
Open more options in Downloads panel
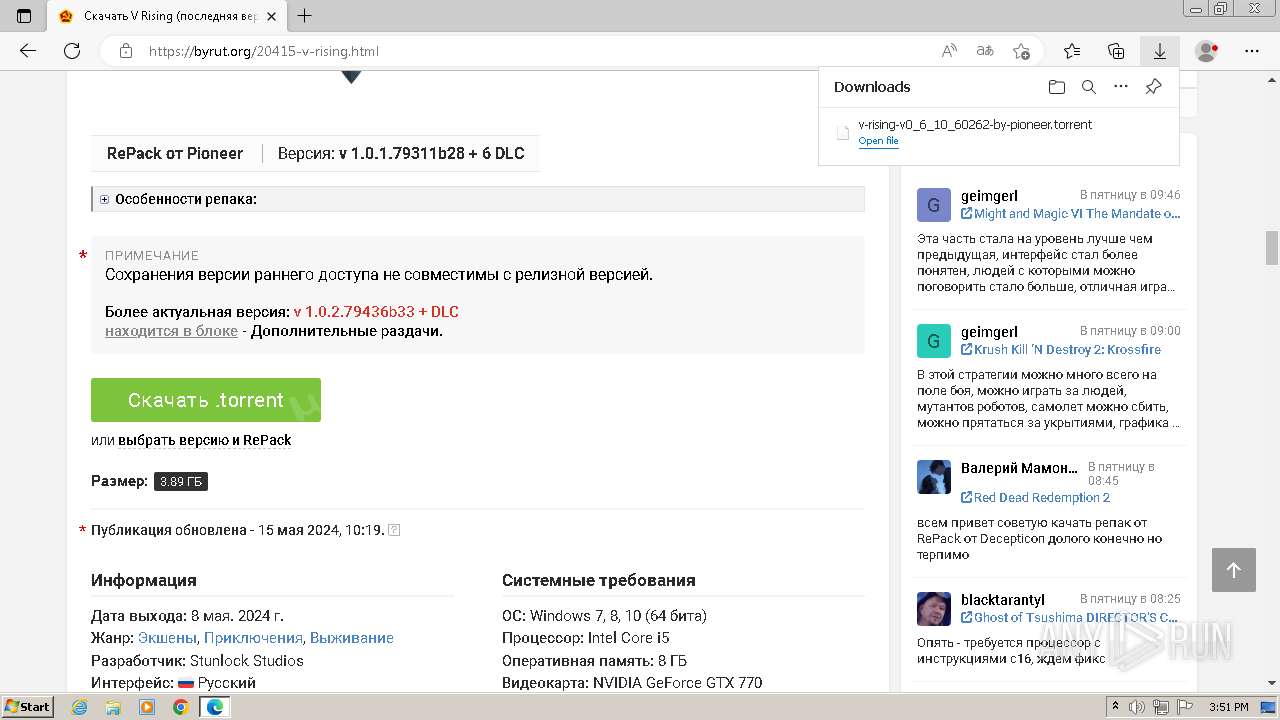click(x=1121, y=87)
